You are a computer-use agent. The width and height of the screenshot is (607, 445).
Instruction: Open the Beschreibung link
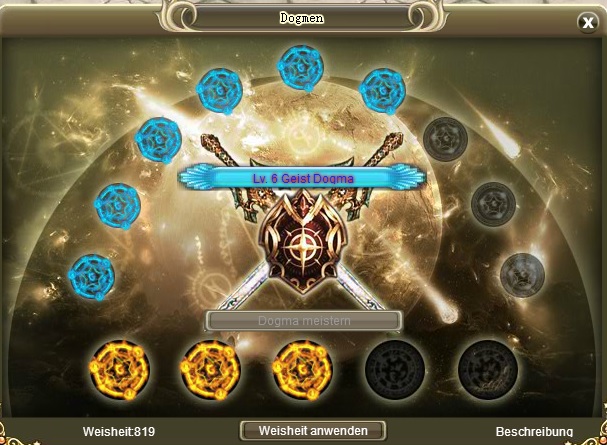pyautogui.click(x=534, y=431)
